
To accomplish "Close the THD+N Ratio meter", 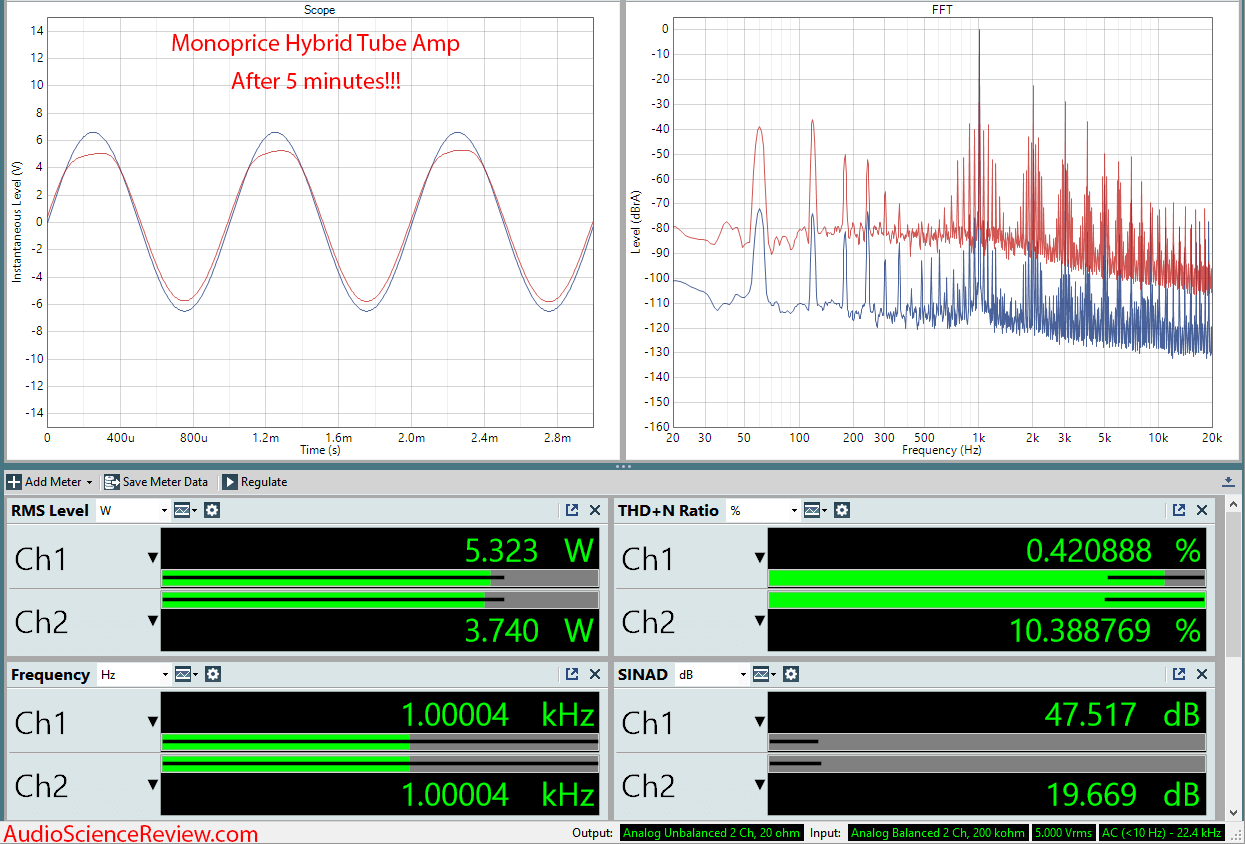I will point(1202,510).
